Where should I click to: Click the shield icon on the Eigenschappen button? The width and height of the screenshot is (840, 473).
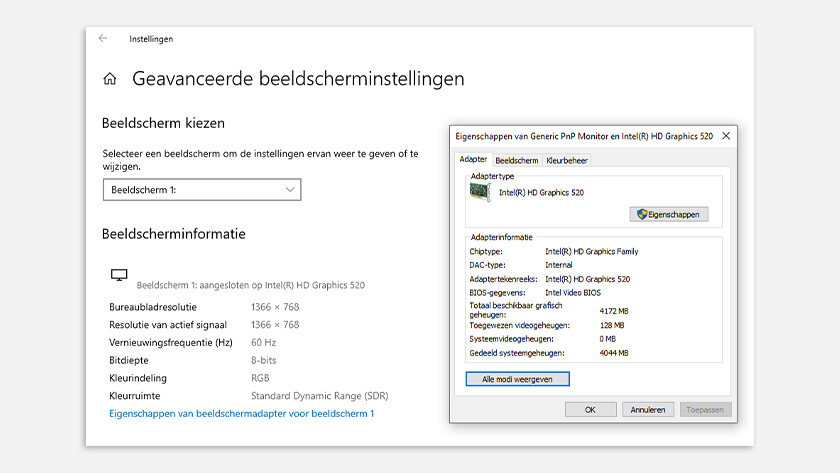642,214
